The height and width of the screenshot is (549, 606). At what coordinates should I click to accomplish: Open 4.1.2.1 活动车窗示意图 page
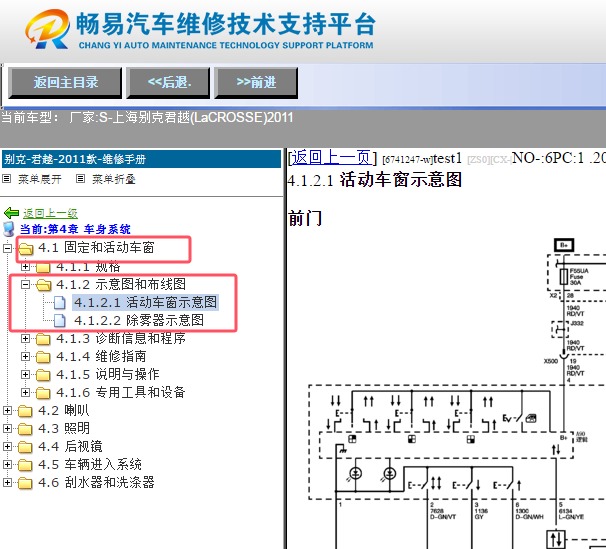pos(146,302)
